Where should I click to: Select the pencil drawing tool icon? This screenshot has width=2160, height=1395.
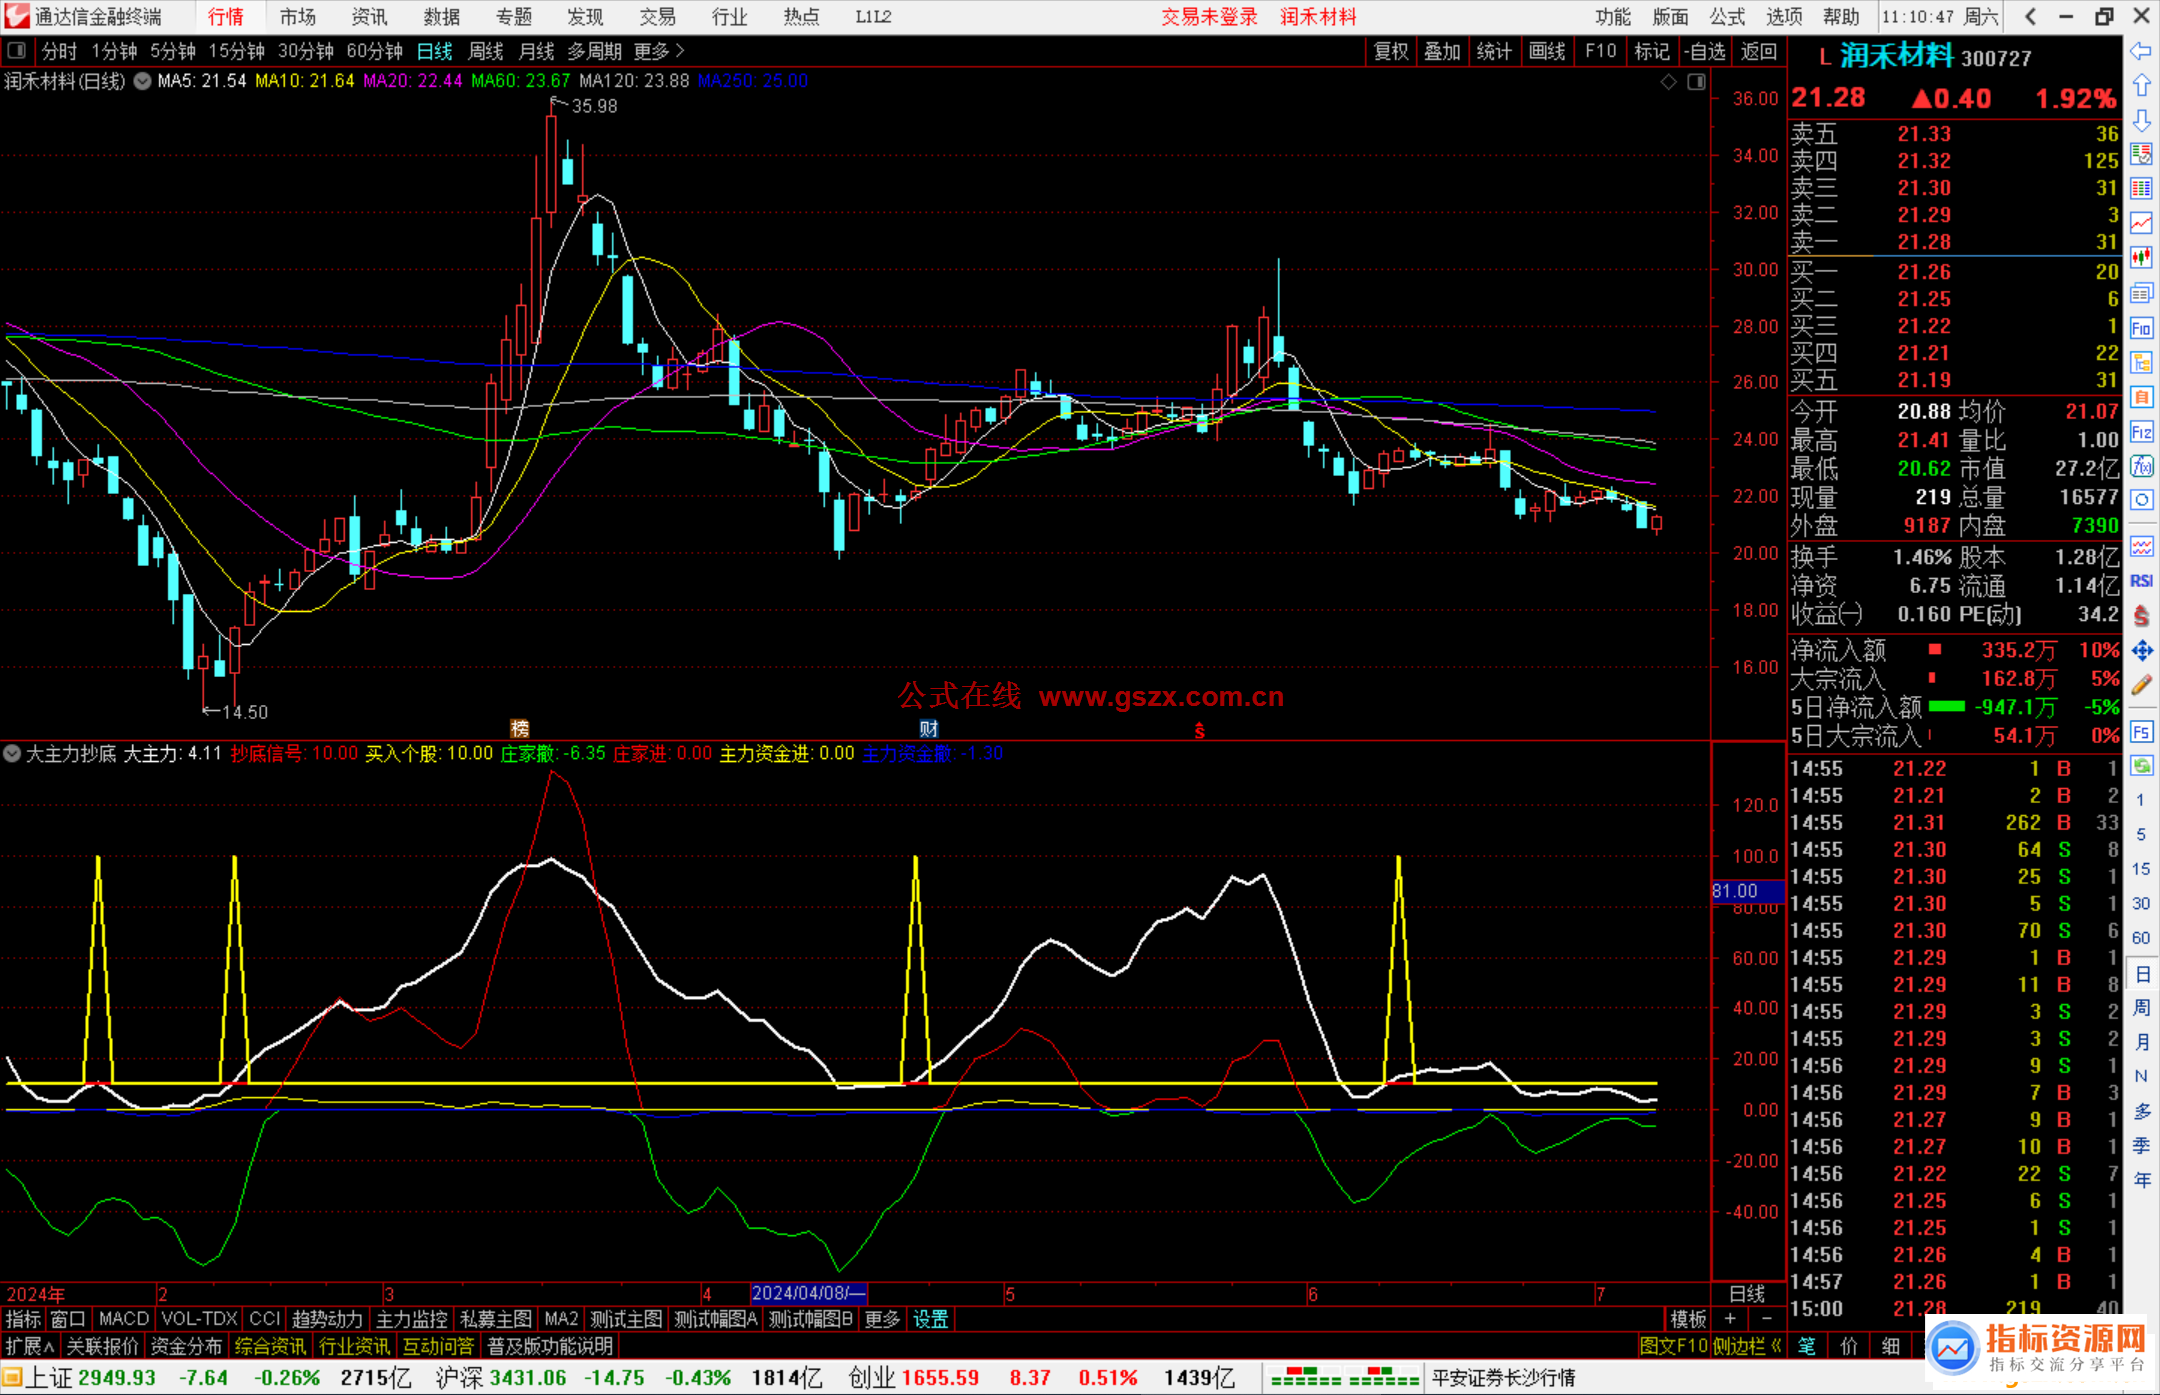(x=2141, y=686)
